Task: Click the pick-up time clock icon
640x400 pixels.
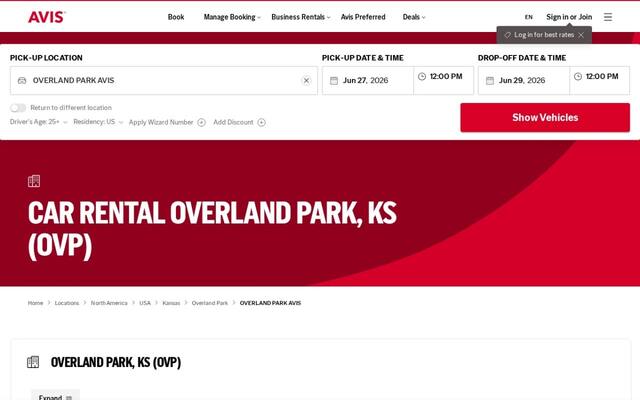Action: 422,76
